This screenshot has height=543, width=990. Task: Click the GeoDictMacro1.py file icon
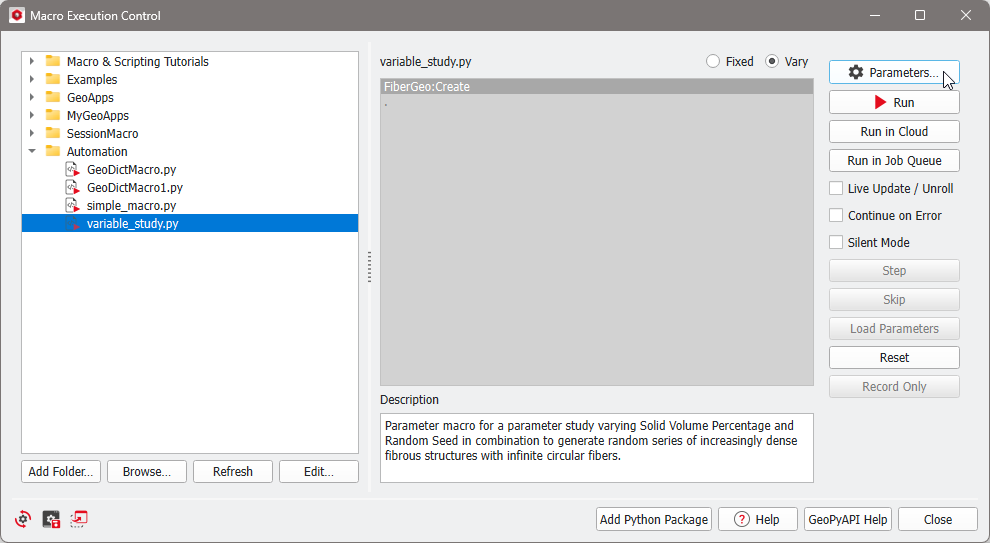pyautogui.click(x=73, y=188)
